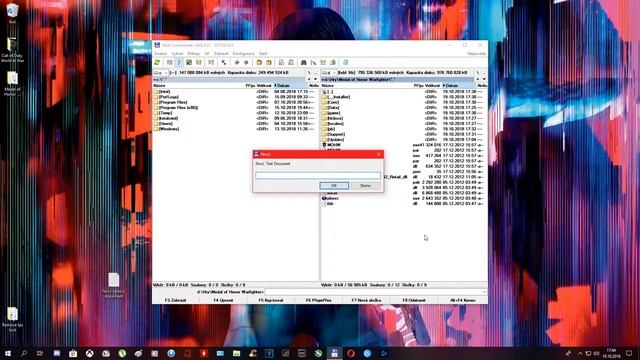
Task: Open the Nápověda help menu
Action: click(476, 53)
